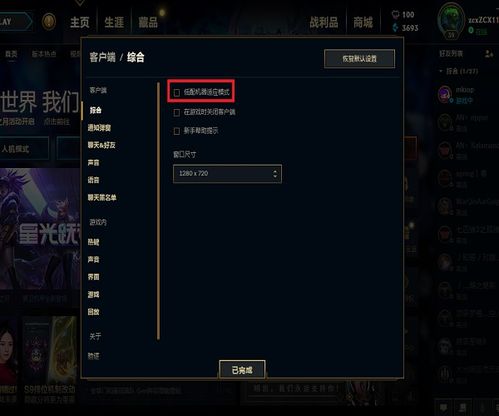
Task: Click the 已完成 done button
Action: (x=242, y=370)
